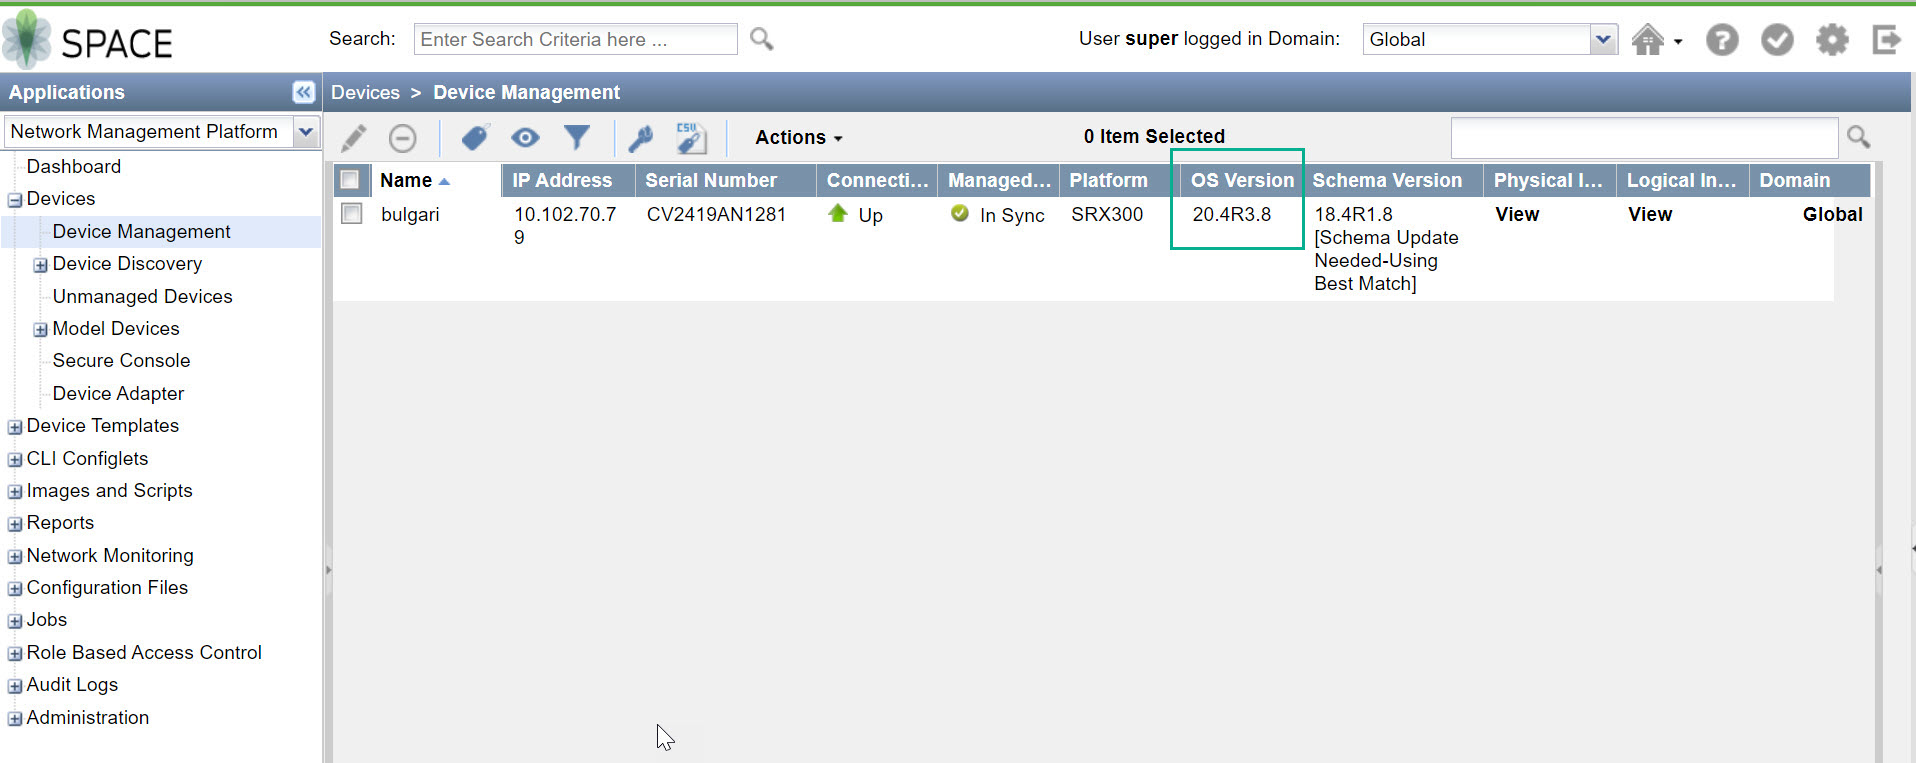Click the bulgari device name cell
This screenshot has height=763, width=1916.
410,214
